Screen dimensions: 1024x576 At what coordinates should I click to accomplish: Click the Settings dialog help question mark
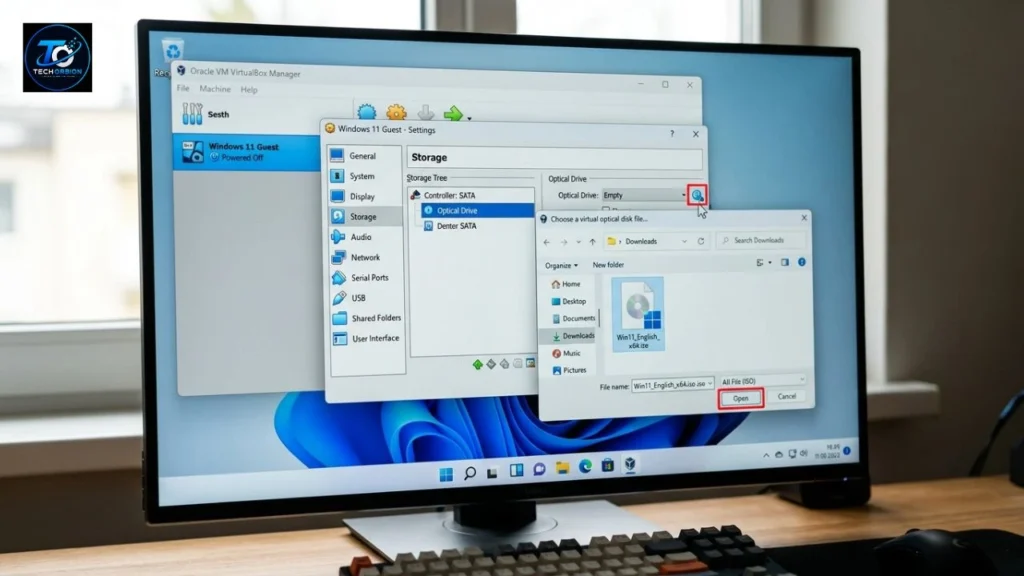[671, 133]
